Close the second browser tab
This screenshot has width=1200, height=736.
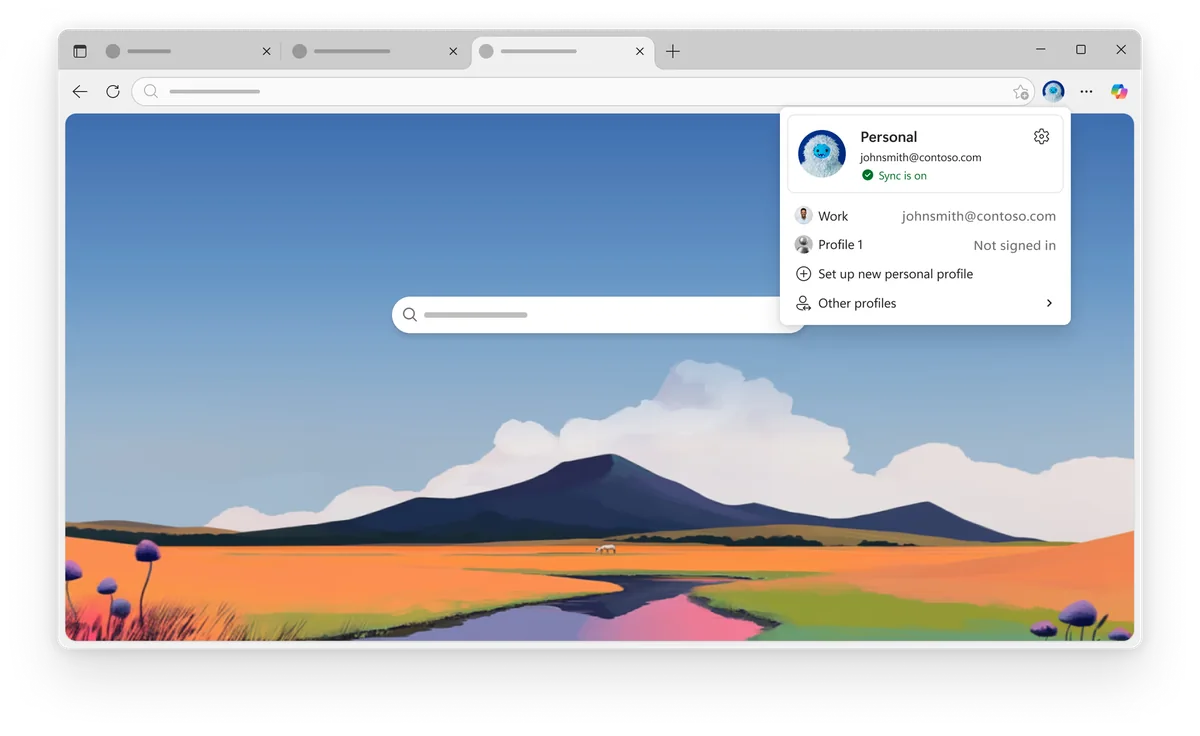[x=453, y=51]
